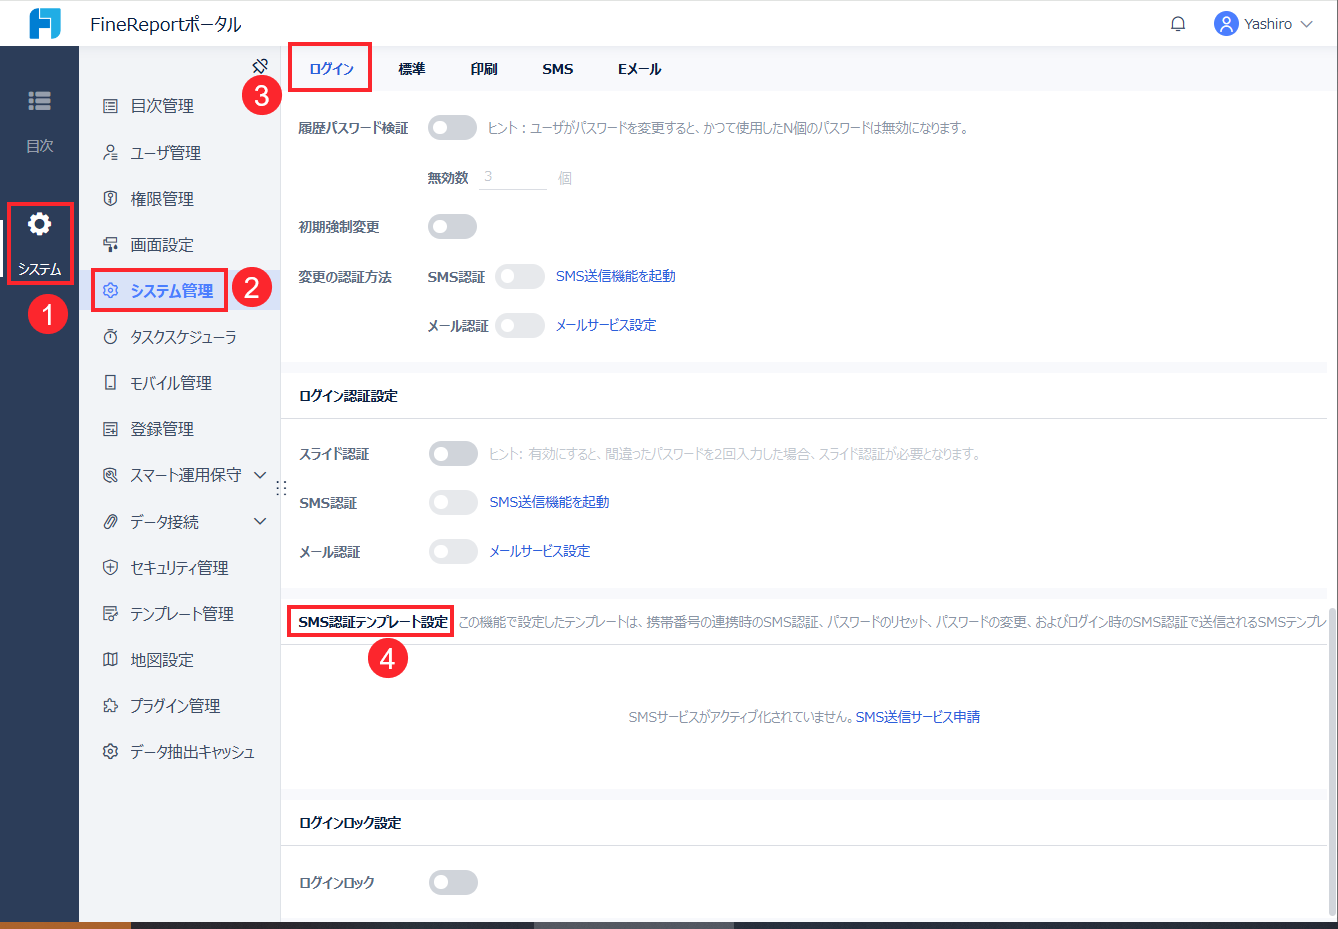Toggle 履歴パスワード検証 switch
This screenshot has height=929, width=1338.
pos(453,128)
